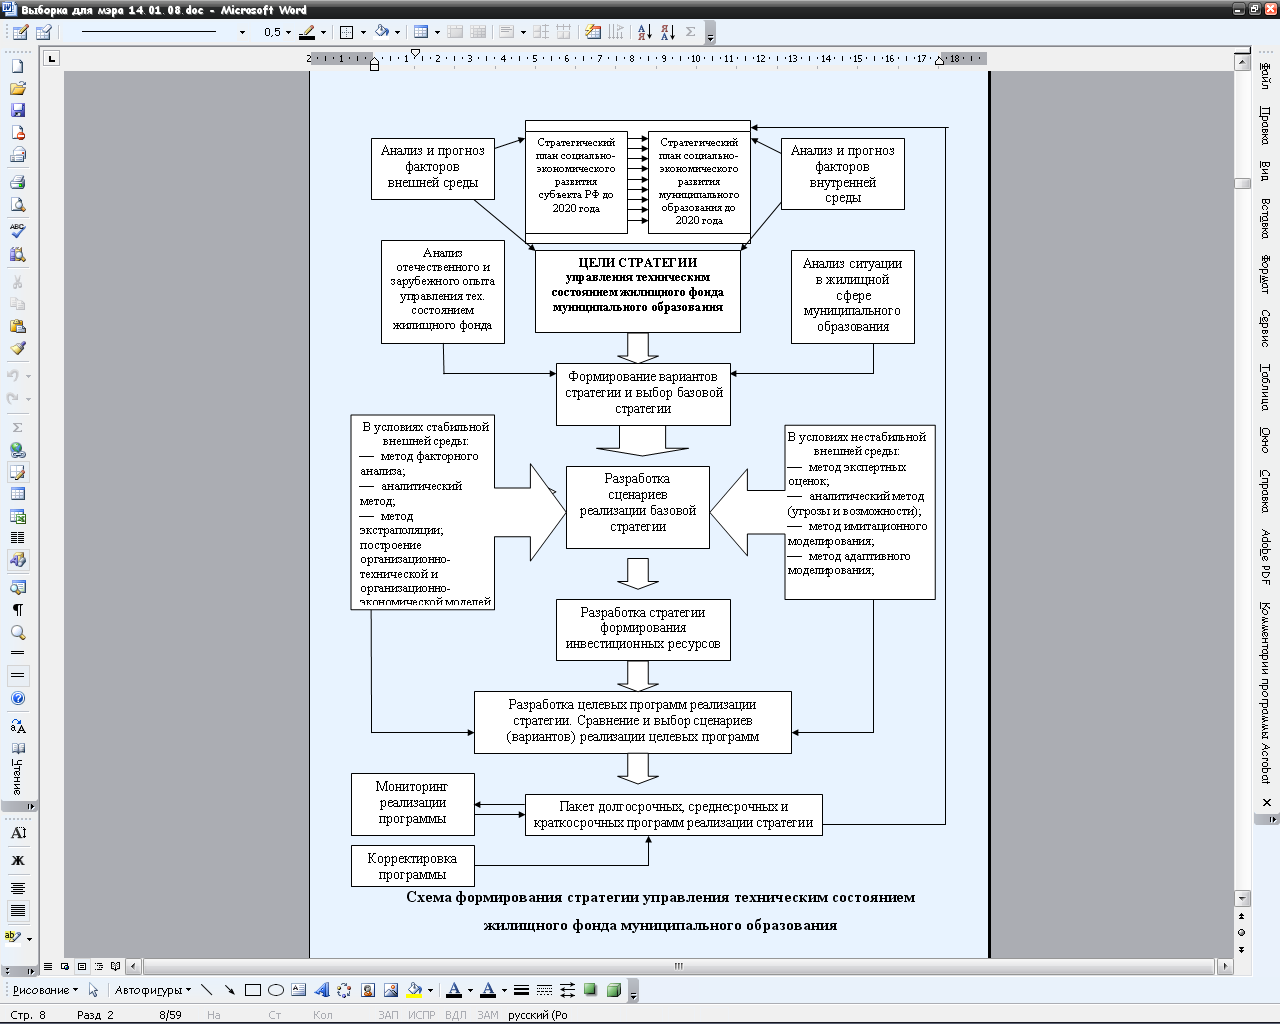Open the Файл menu
This screenshot has height=1024, width=1280.
pyautogui.click(x=1265, y=76)
